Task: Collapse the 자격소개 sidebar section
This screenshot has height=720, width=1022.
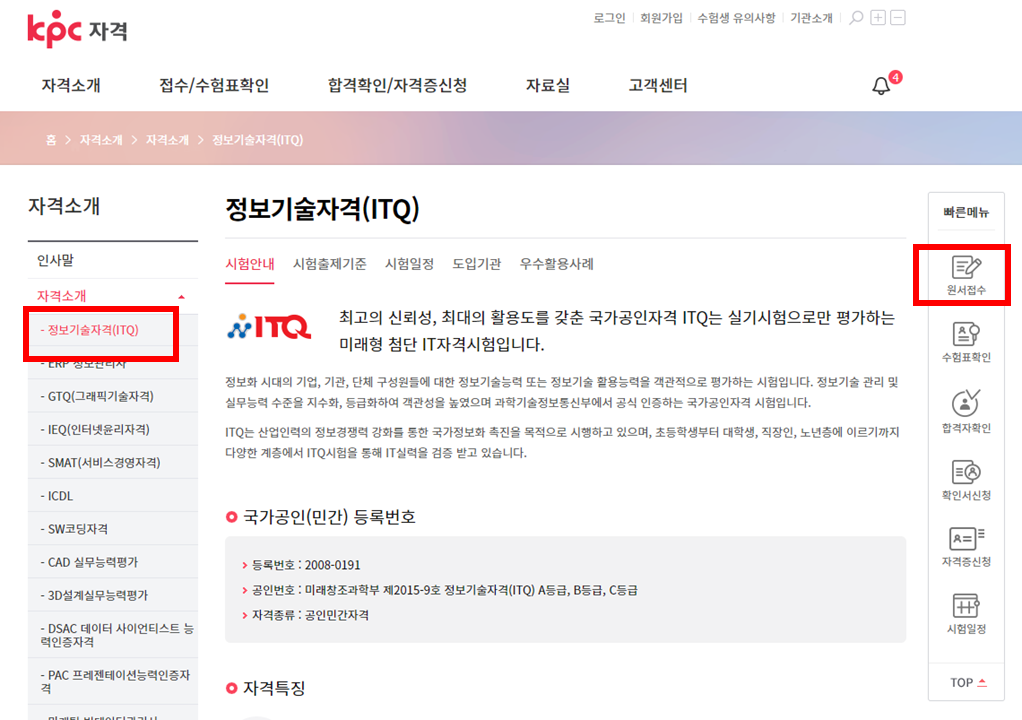Action: tap(181, 296)
